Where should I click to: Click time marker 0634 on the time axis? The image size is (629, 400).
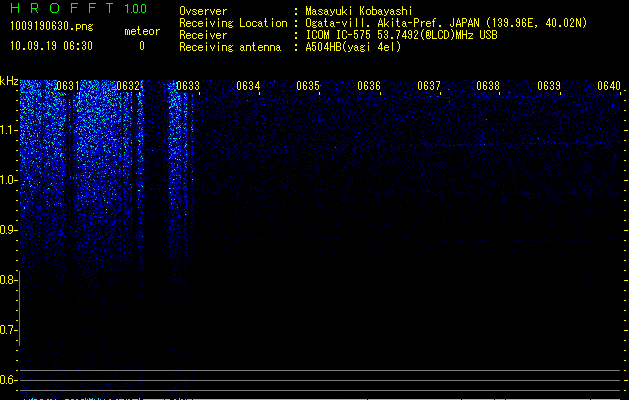click(x=248, y=85)
